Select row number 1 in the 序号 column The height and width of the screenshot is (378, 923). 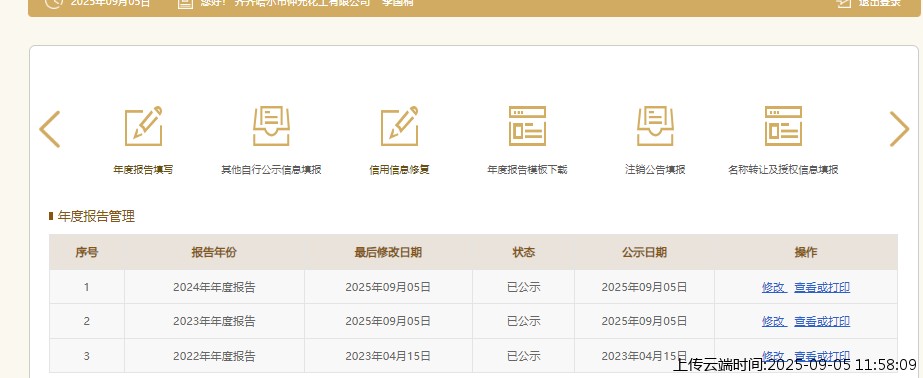(x=87, y=287)
